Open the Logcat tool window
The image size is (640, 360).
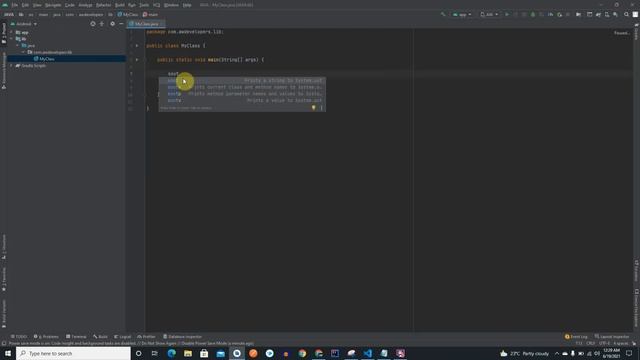tap(122, 337)
